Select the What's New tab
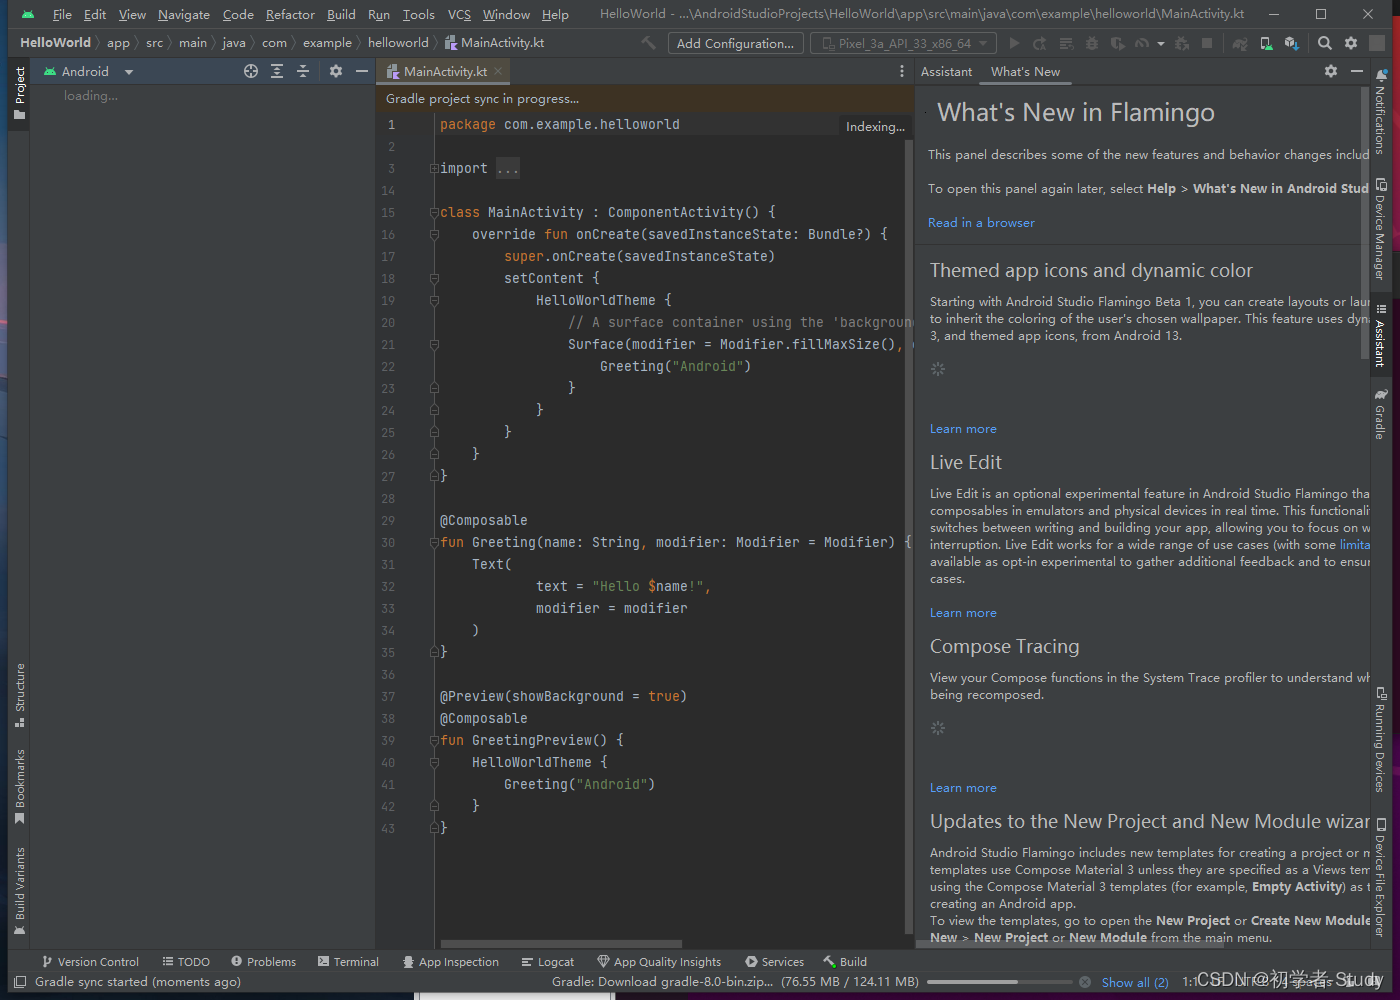This screenshot has height=1000, width=1400. point(1025,71)
